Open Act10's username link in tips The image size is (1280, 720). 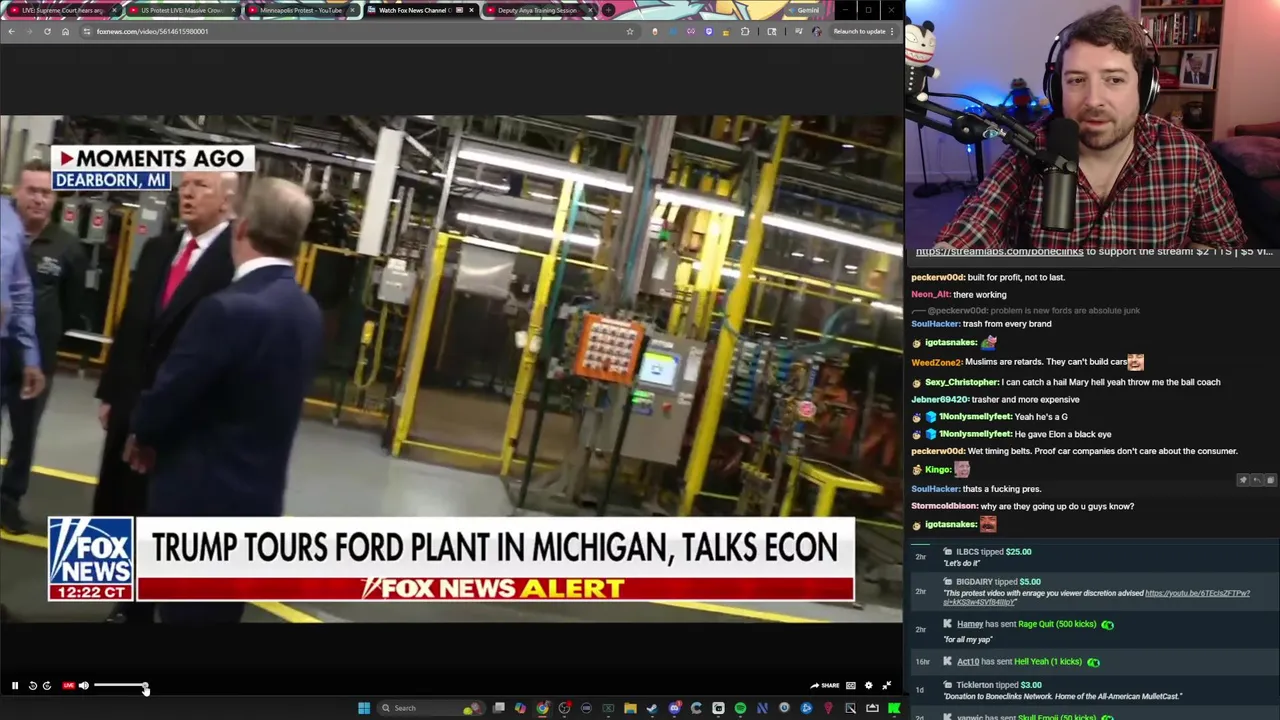tap(968, 661)
